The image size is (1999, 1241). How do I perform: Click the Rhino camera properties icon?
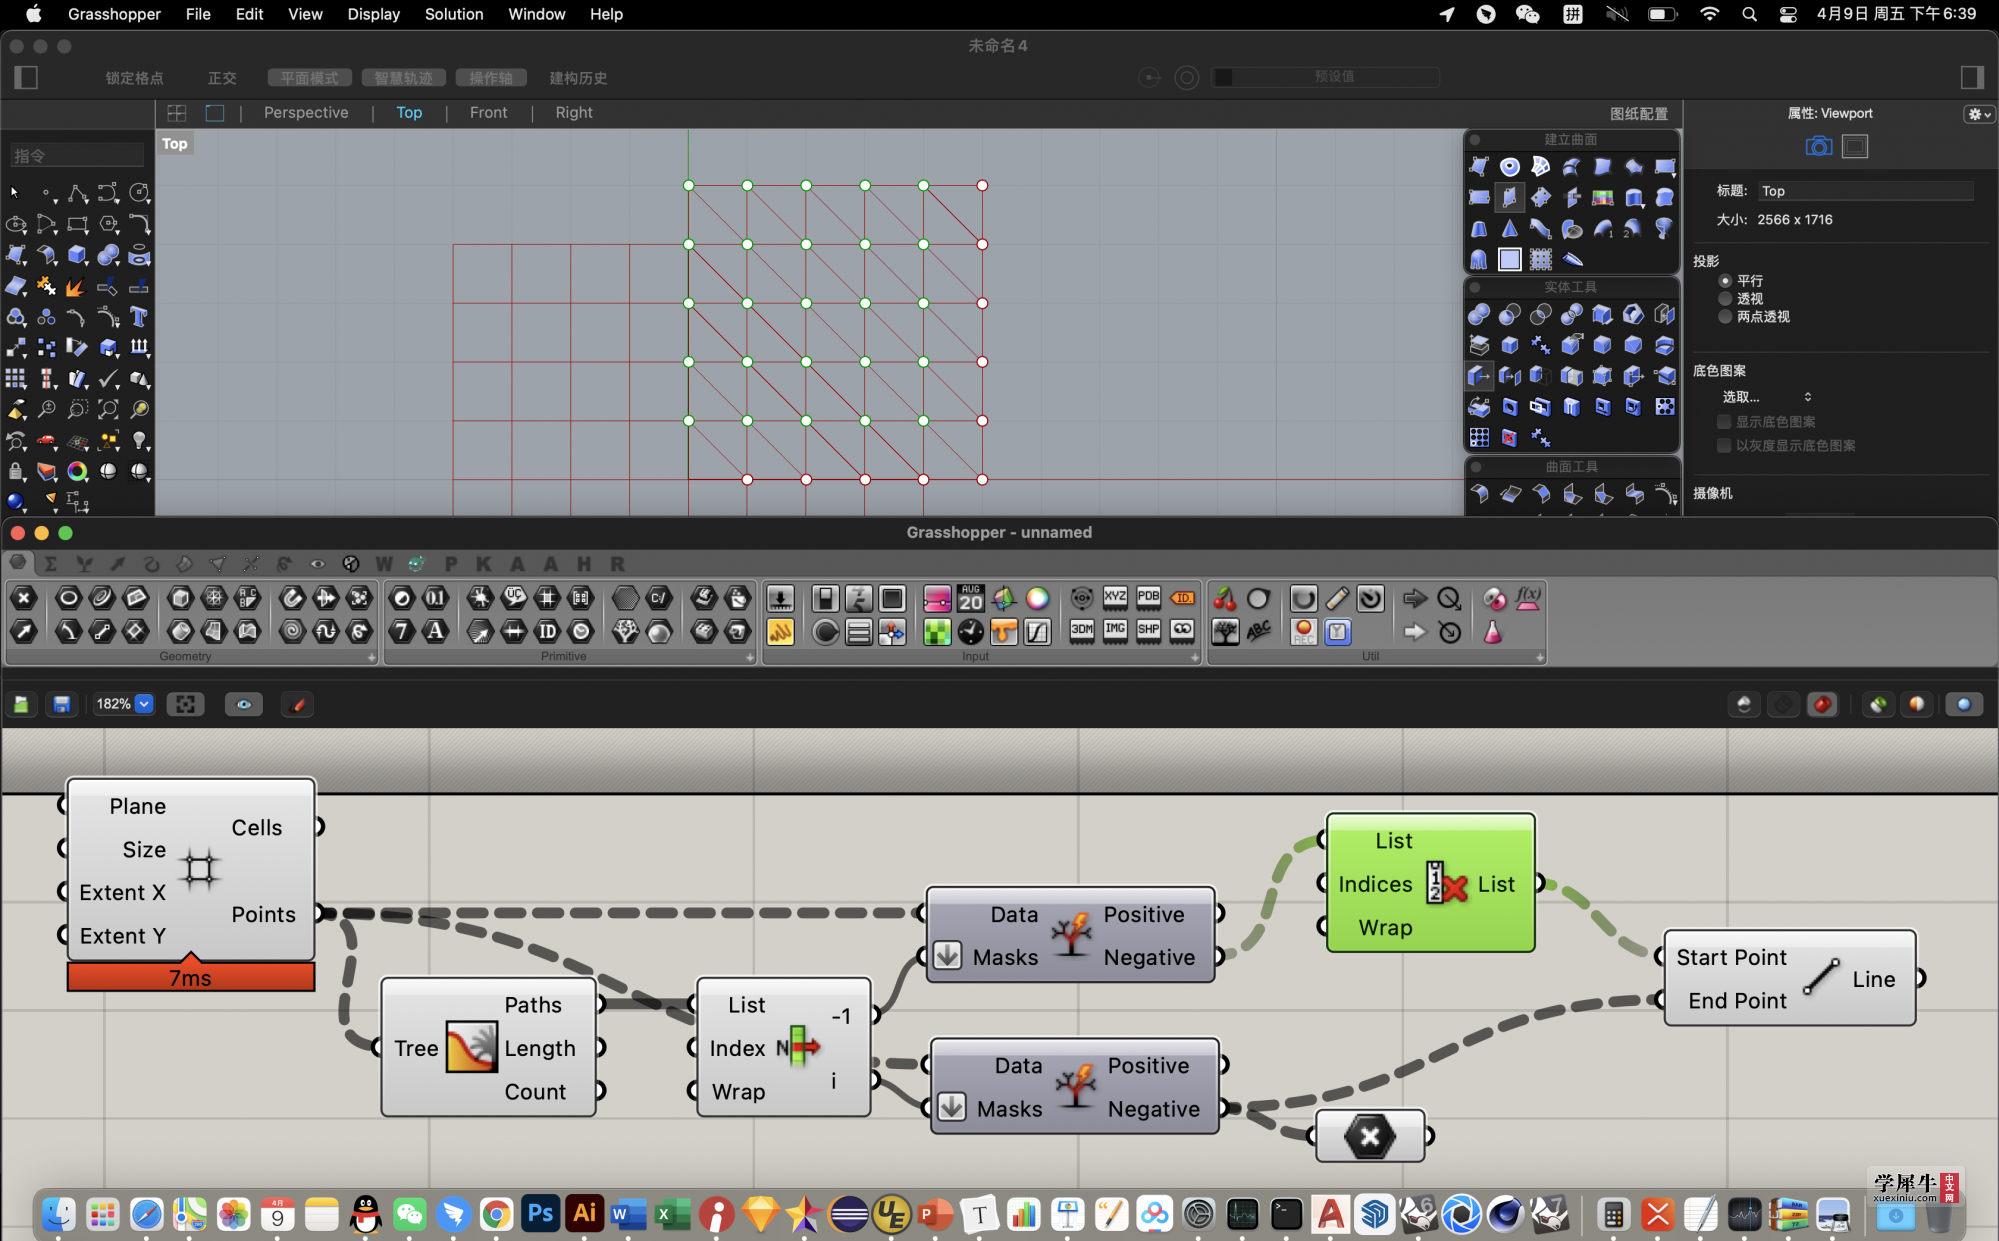1818,146
